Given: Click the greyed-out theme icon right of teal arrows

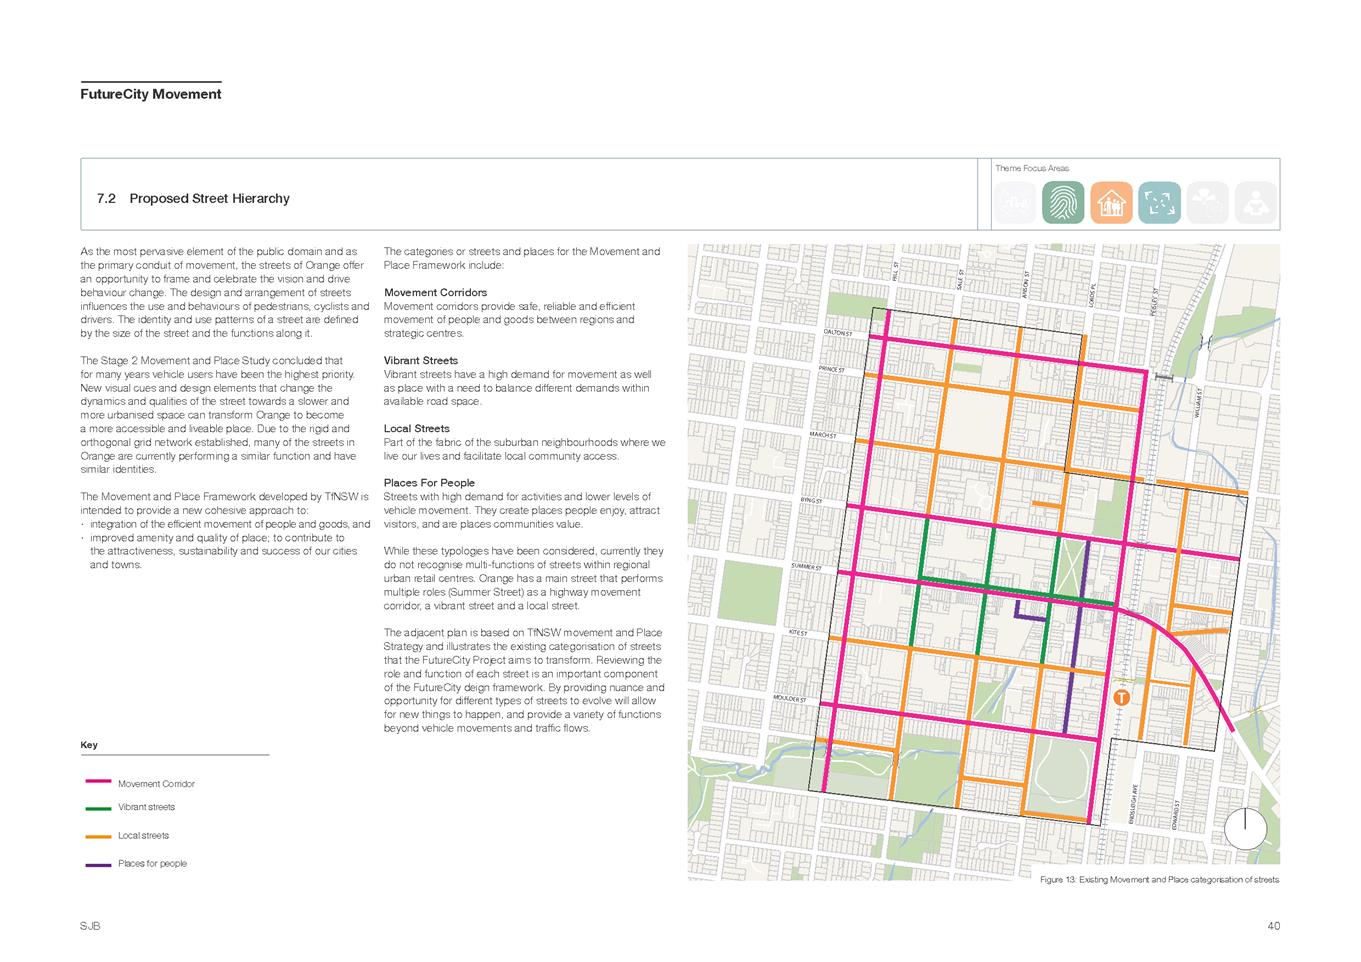Looking at the screenshot, I should [x=1207, y=203].
